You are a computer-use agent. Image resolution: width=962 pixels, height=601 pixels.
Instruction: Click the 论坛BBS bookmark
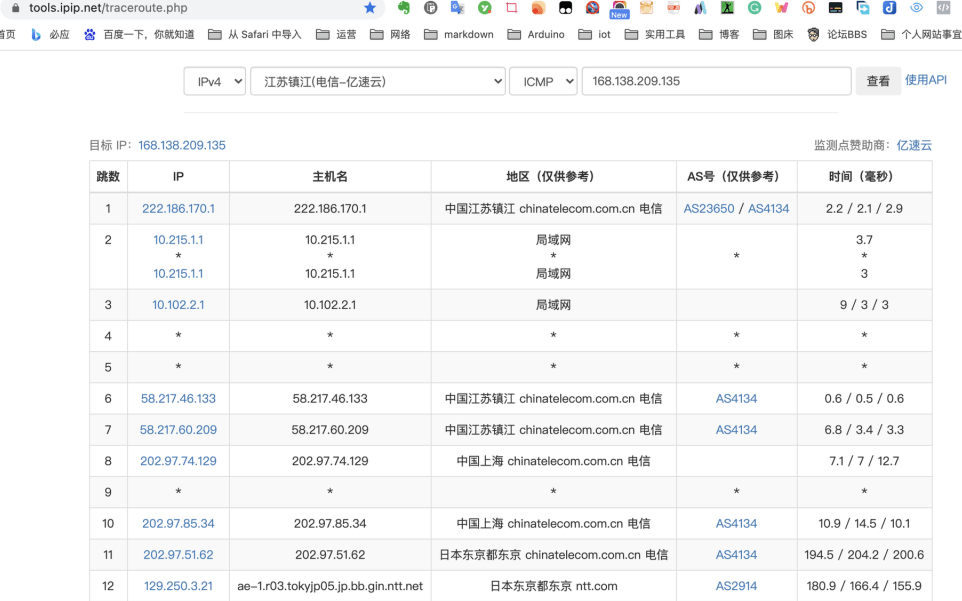tap(838, 34)
